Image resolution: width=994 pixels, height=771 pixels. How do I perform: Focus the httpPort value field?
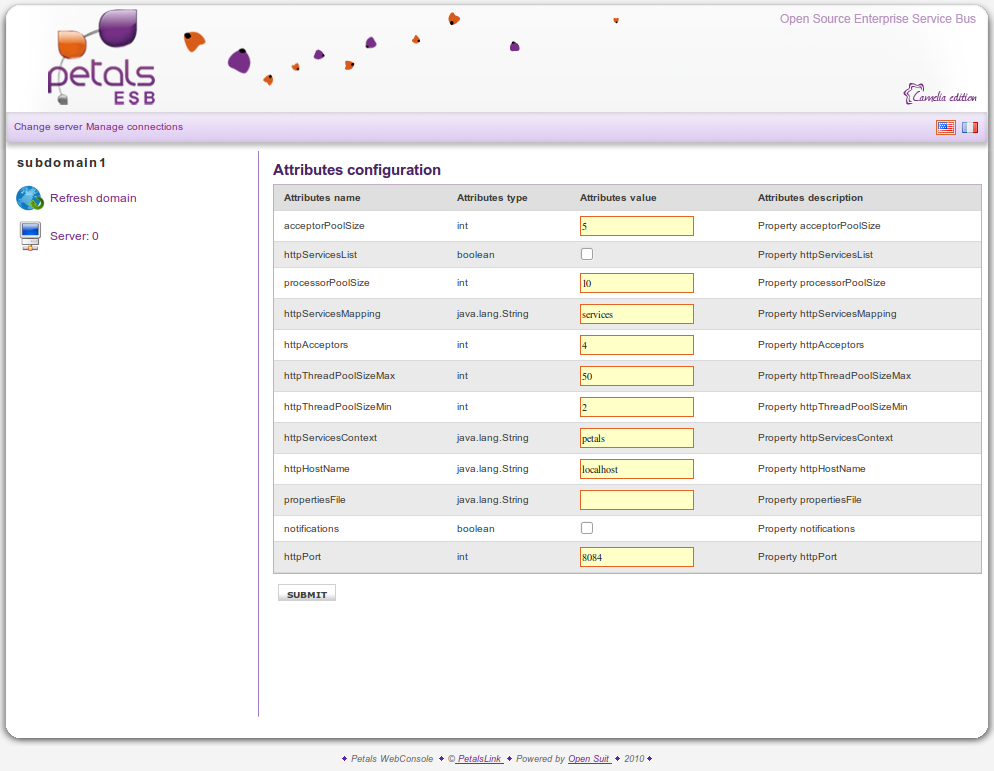[636, 557]
